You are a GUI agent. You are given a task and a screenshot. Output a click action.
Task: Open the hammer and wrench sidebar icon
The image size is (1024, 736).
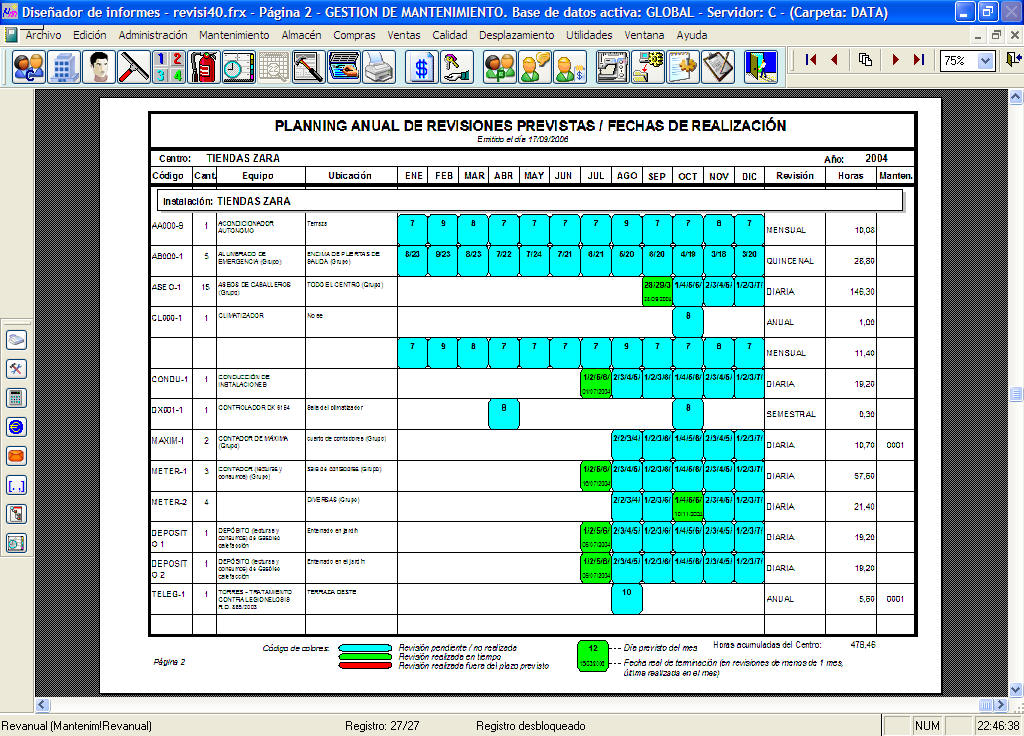(16, 369)
